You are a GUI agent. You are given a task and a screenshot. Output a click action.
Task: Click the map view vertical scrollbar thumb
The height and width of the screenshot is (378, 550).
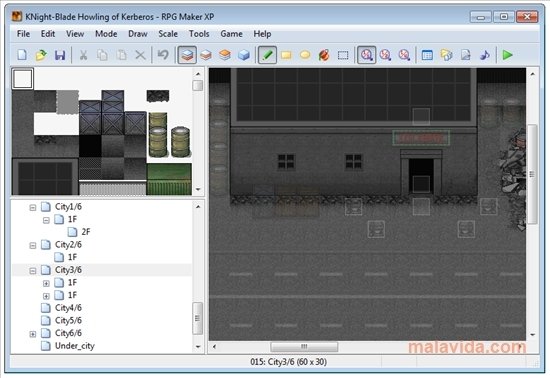(x=532, y=174)
